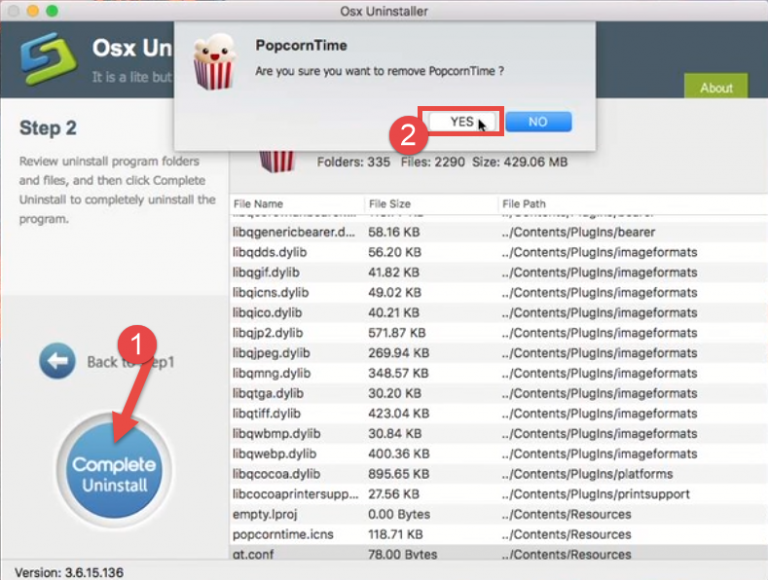This screenshot has height=580, width=768.
Task: Select the libqtiff.dylib file row
Action: (499, 413)
